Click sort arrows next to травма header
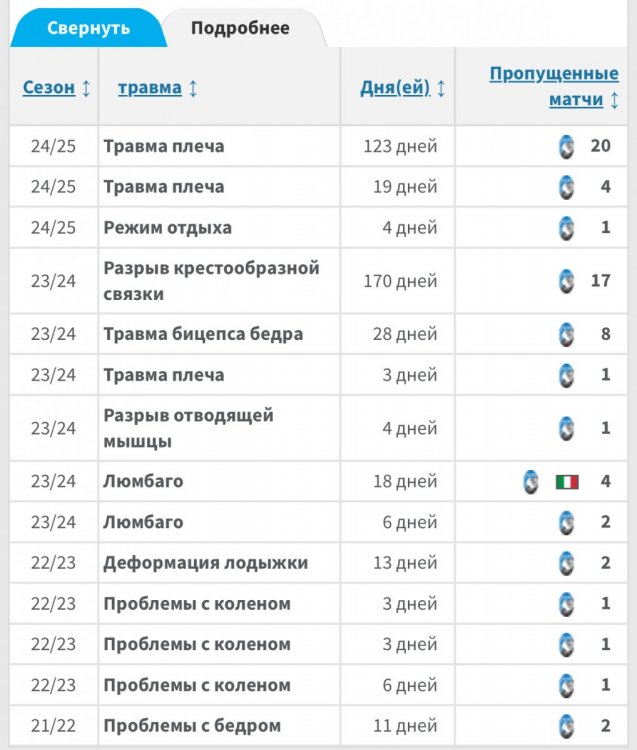637x750 pixels. [x=193, y=88]
